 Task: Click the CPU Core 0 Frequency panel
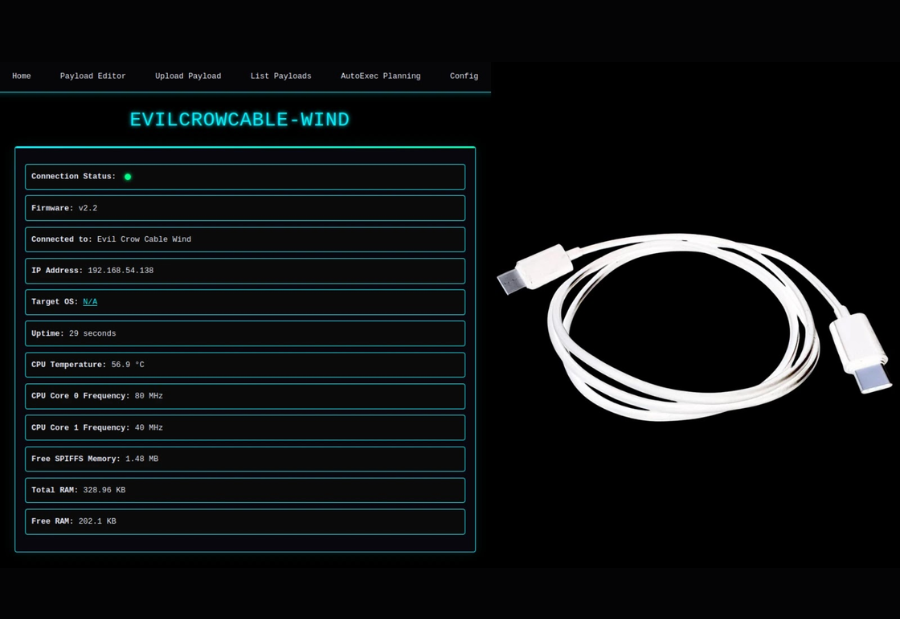pos(245,395)
